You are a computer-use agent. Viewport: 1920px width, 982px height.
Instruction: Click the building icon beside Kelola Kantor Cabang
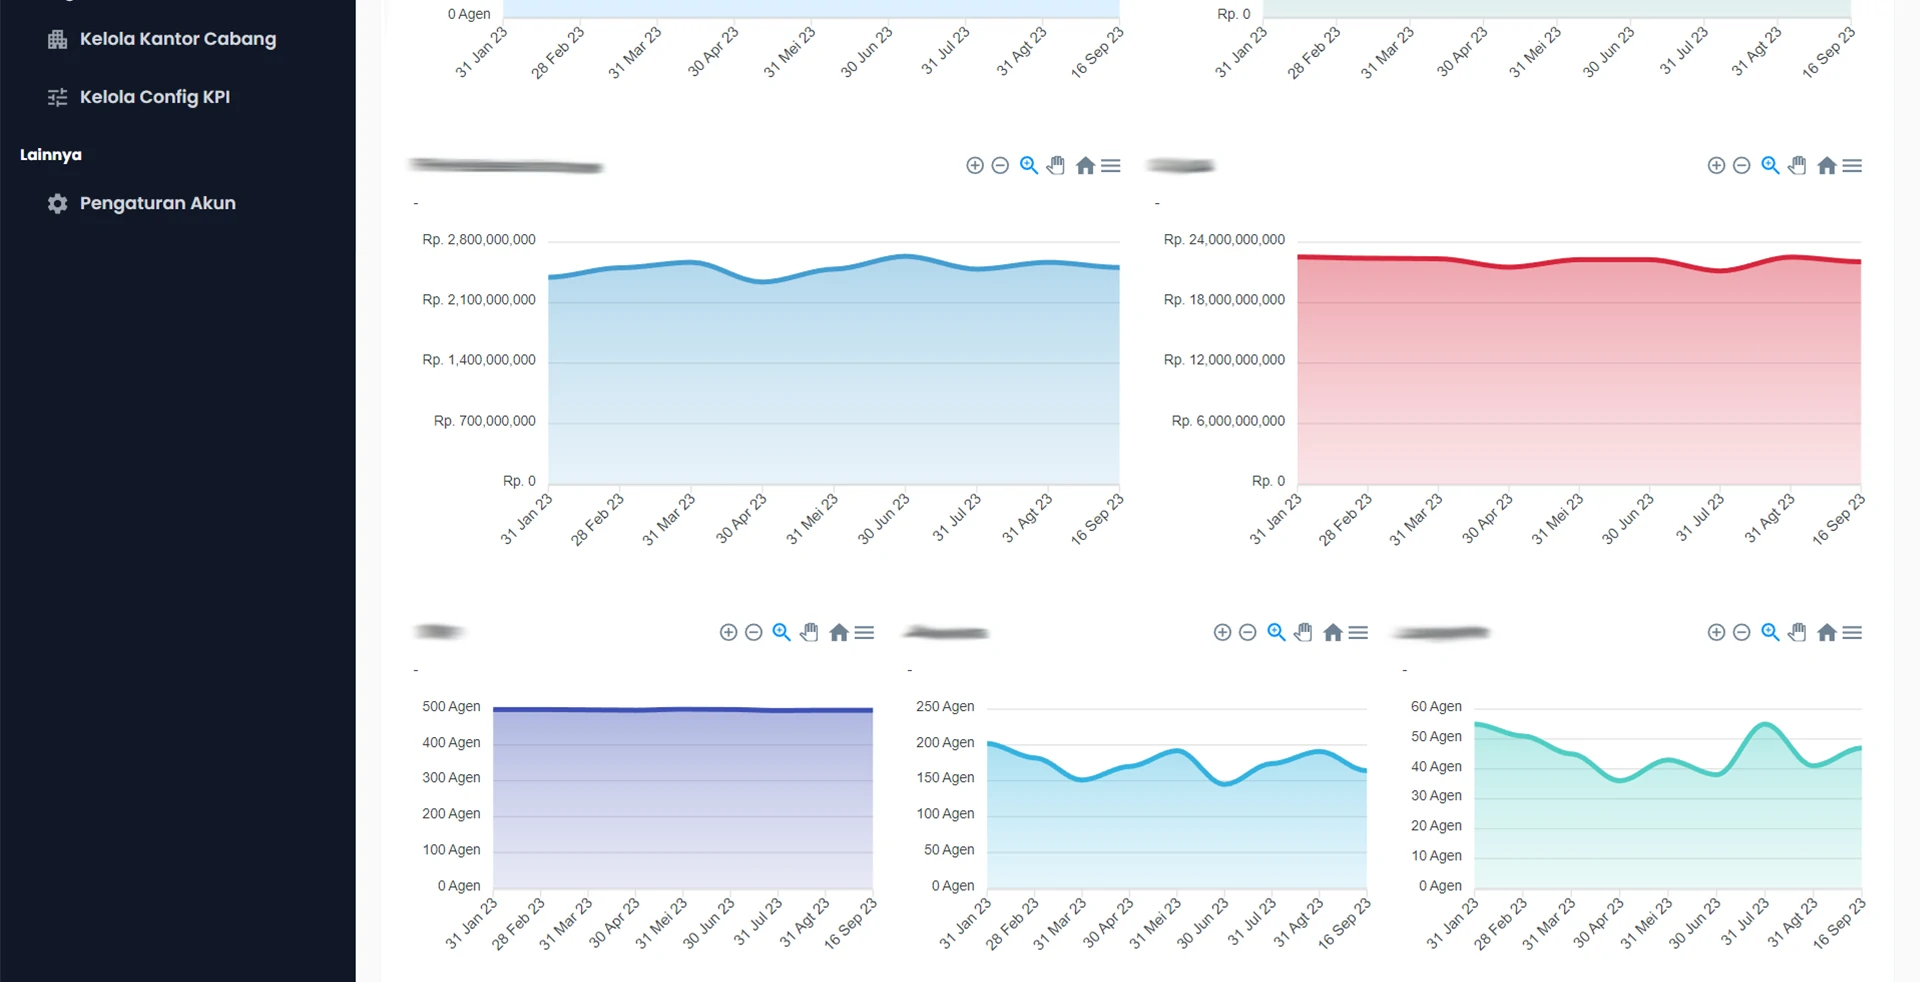point(58,39)
